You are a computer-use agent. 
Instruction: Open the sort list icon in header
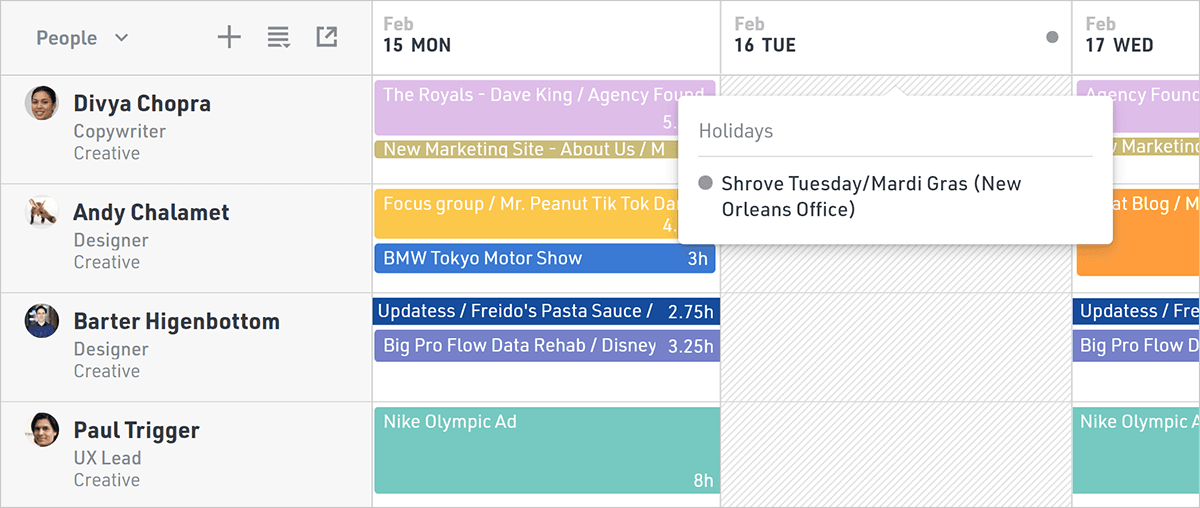[x=278, y=38]
